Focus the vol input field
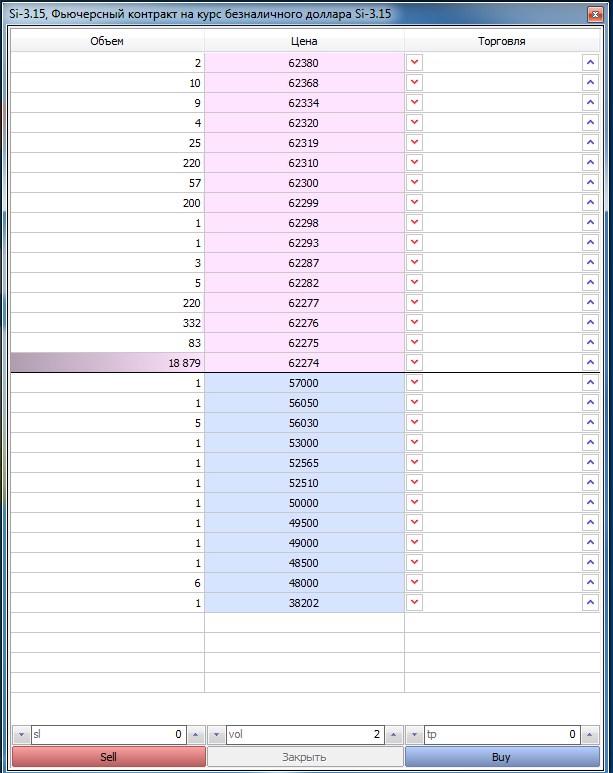 (305, 735)
